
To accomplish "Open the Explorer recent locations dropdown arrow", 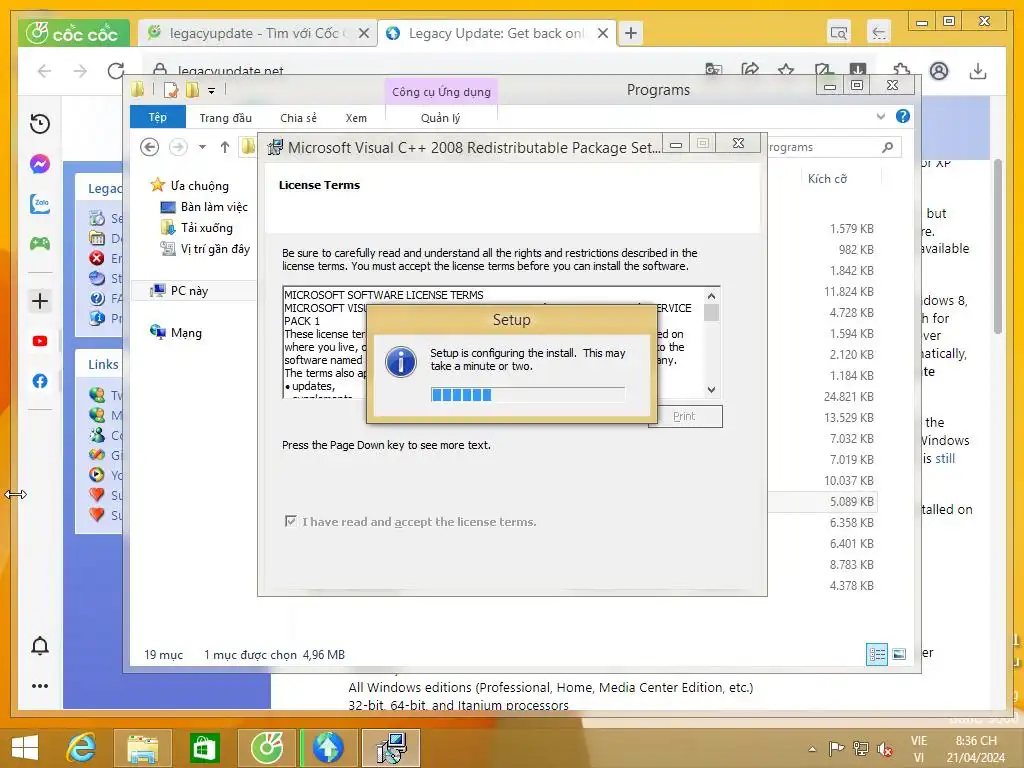I will tap(202, 147).
